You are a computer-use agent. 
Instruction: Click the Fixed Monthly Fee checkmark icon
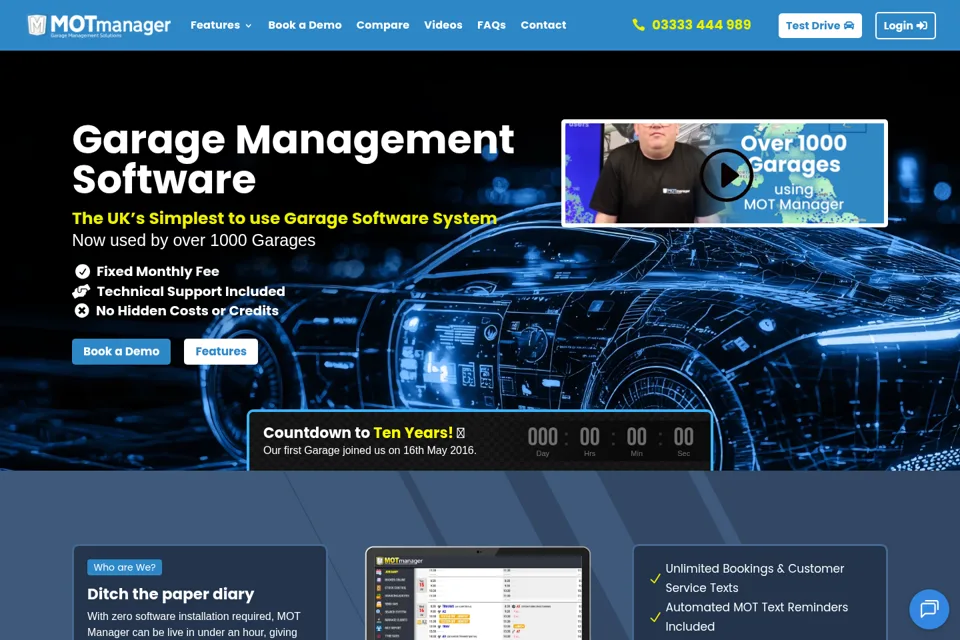point(82,271)
